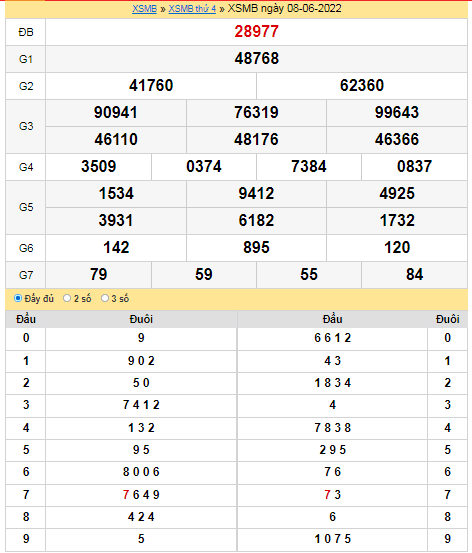Click the red special prize number 28977
This screenshot has height=553, width=472.
tap(256, 32)
